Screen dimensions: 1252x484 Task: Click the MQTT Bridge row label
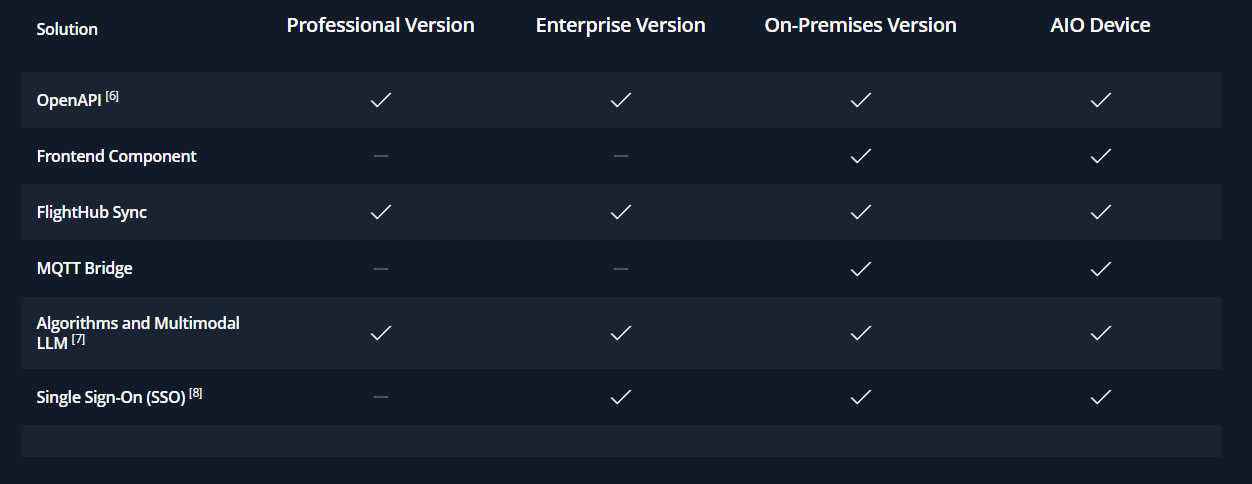click(x=84, y=268)
